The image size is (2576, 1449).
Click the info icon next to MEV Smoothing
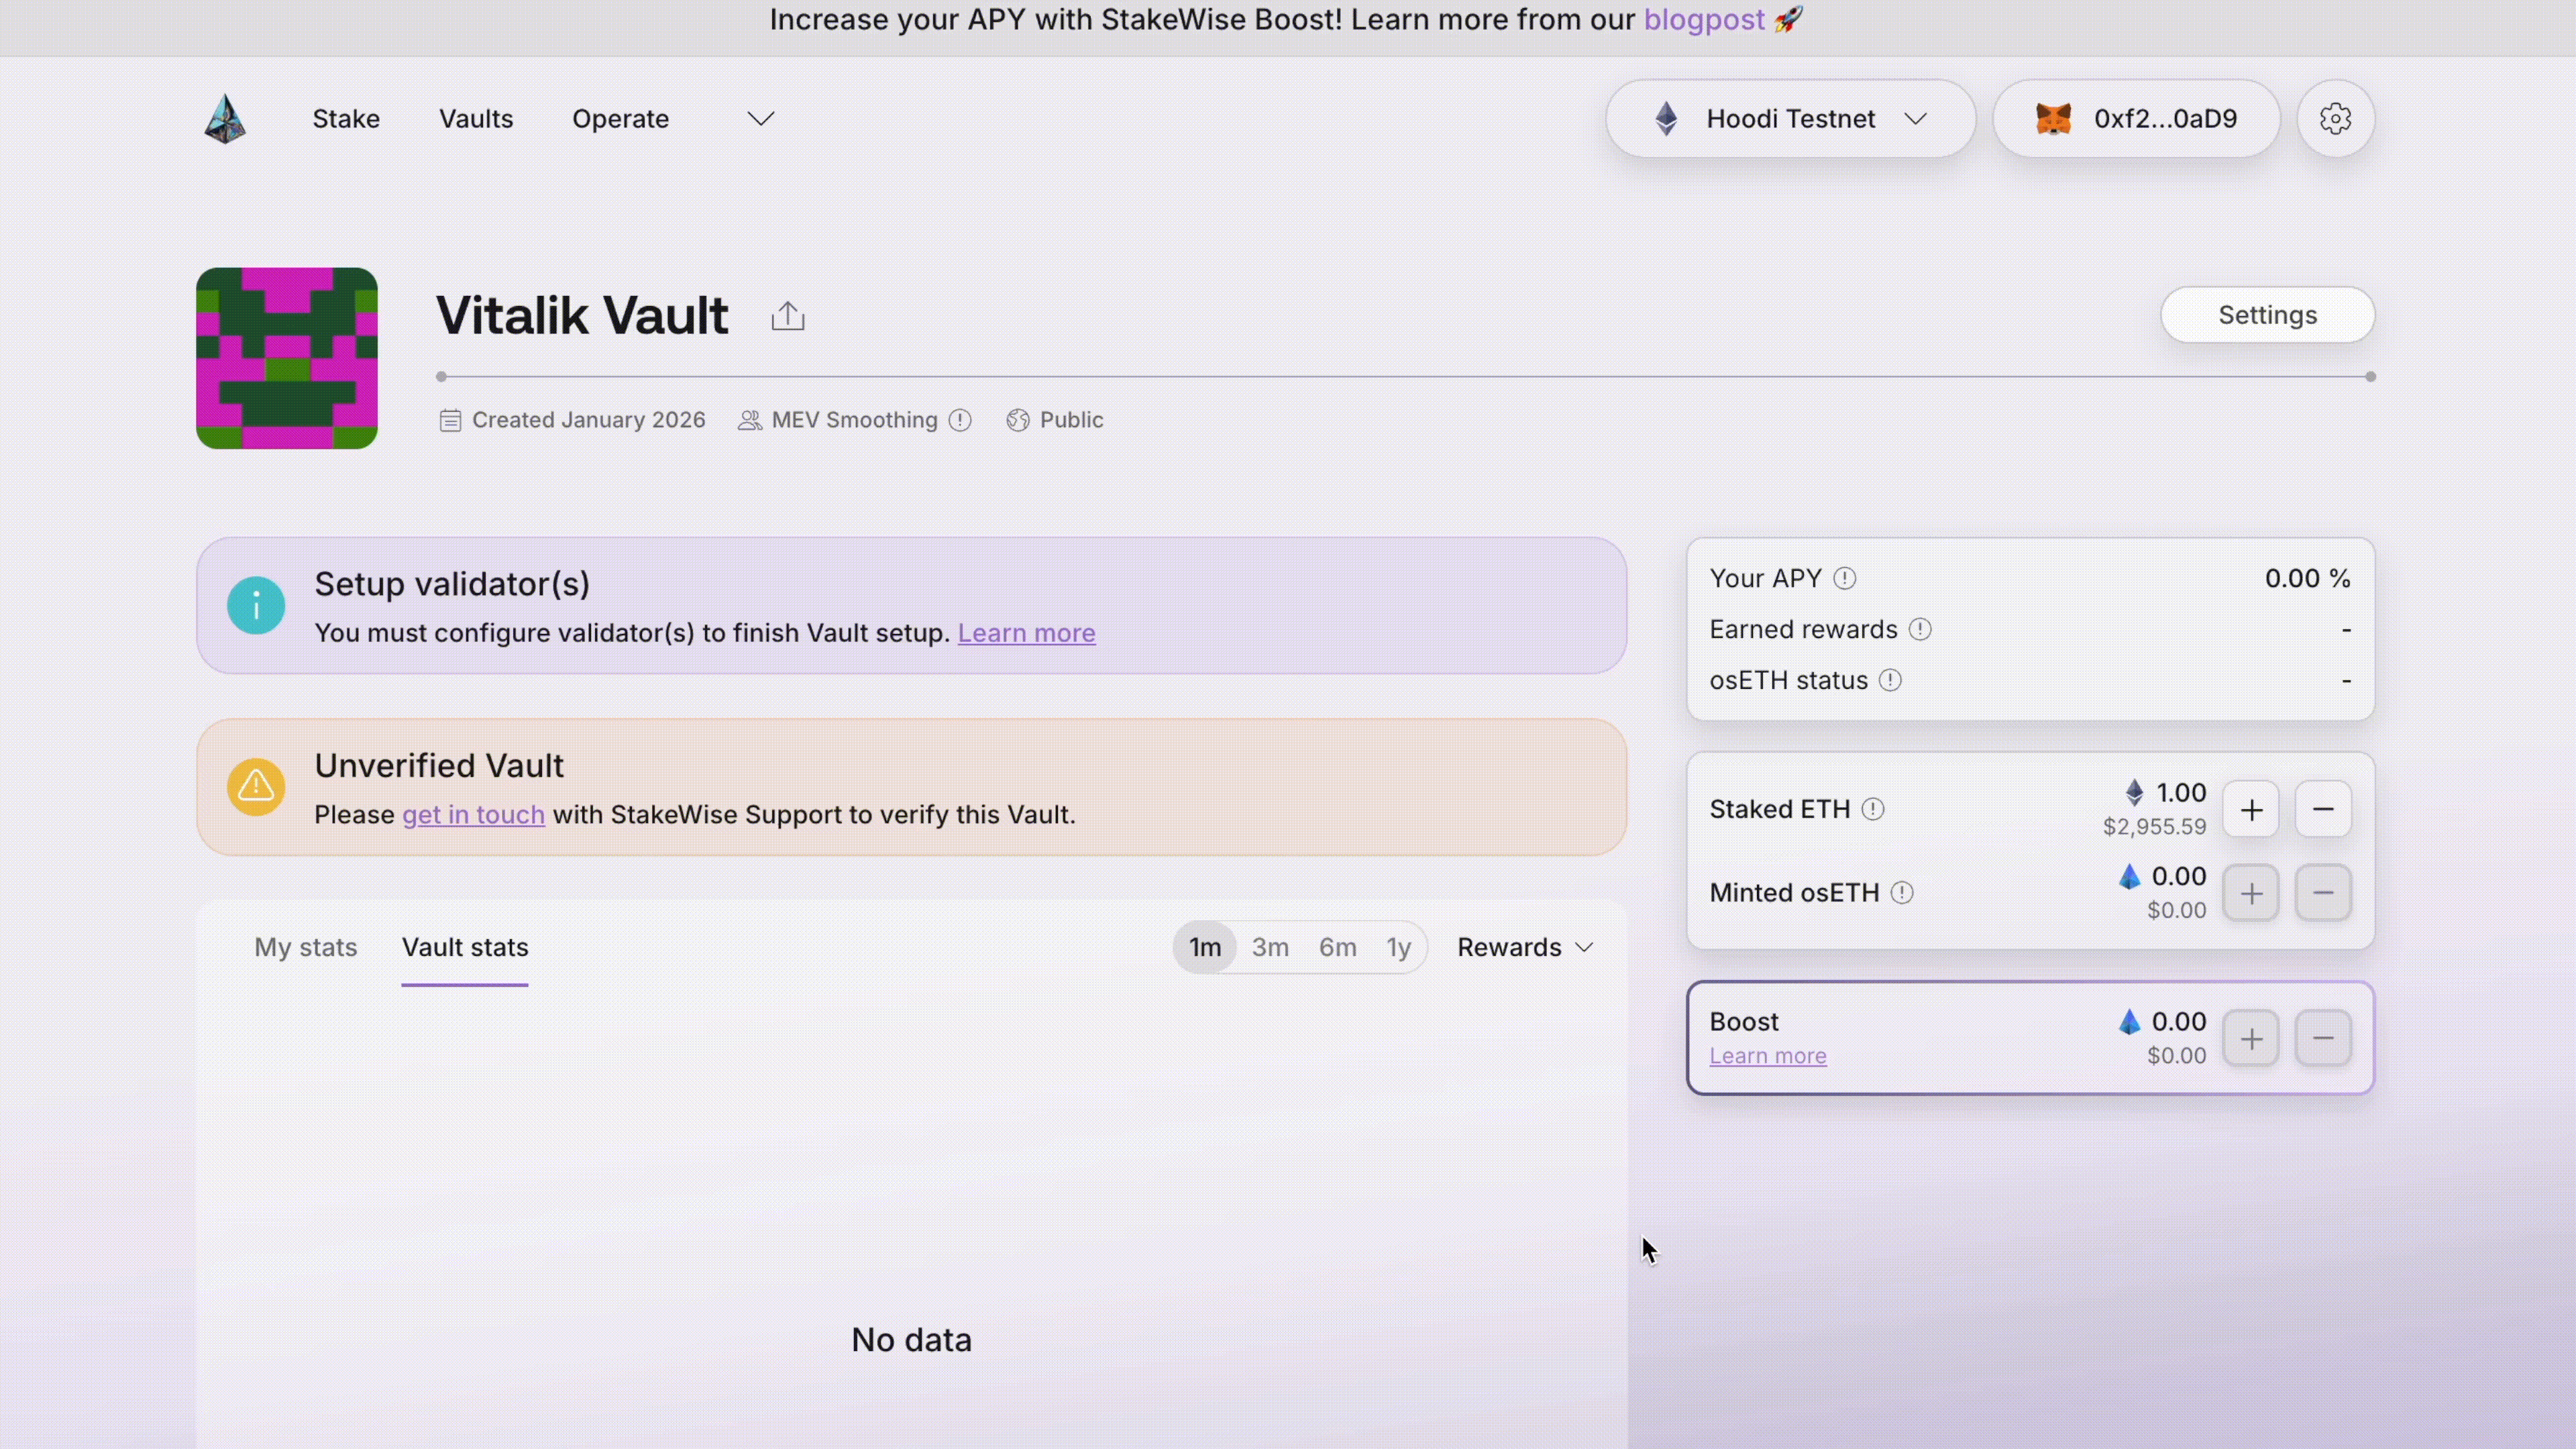point(960,420)
